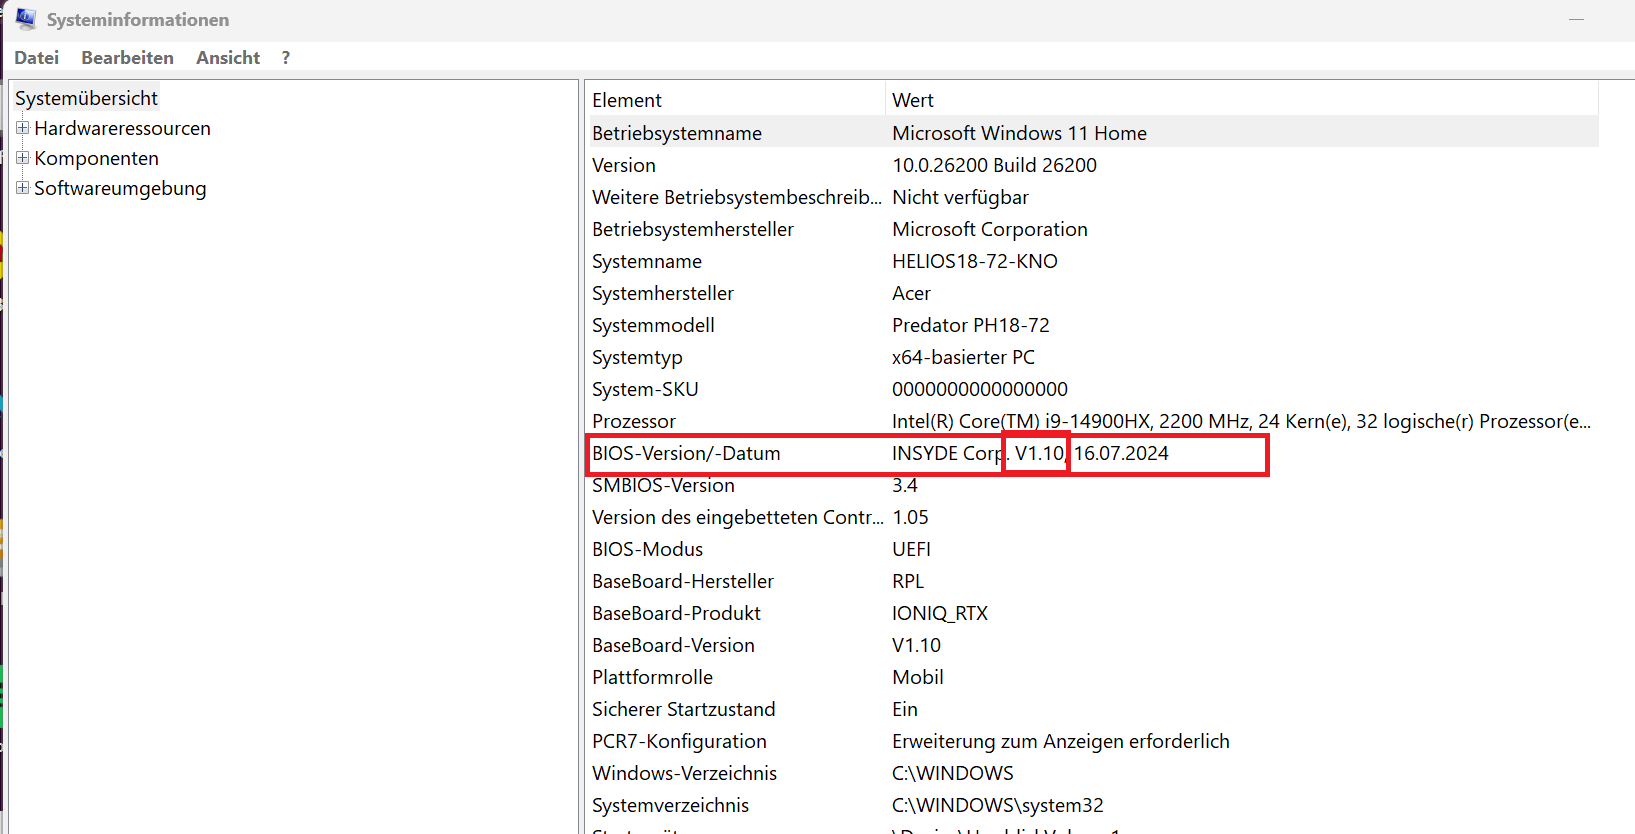The width and height of the screenshot is (1635, 834).
Task: Click Erweiterung zum Anzeigen erforderlich value
Action: click(x=1061, y=741)
